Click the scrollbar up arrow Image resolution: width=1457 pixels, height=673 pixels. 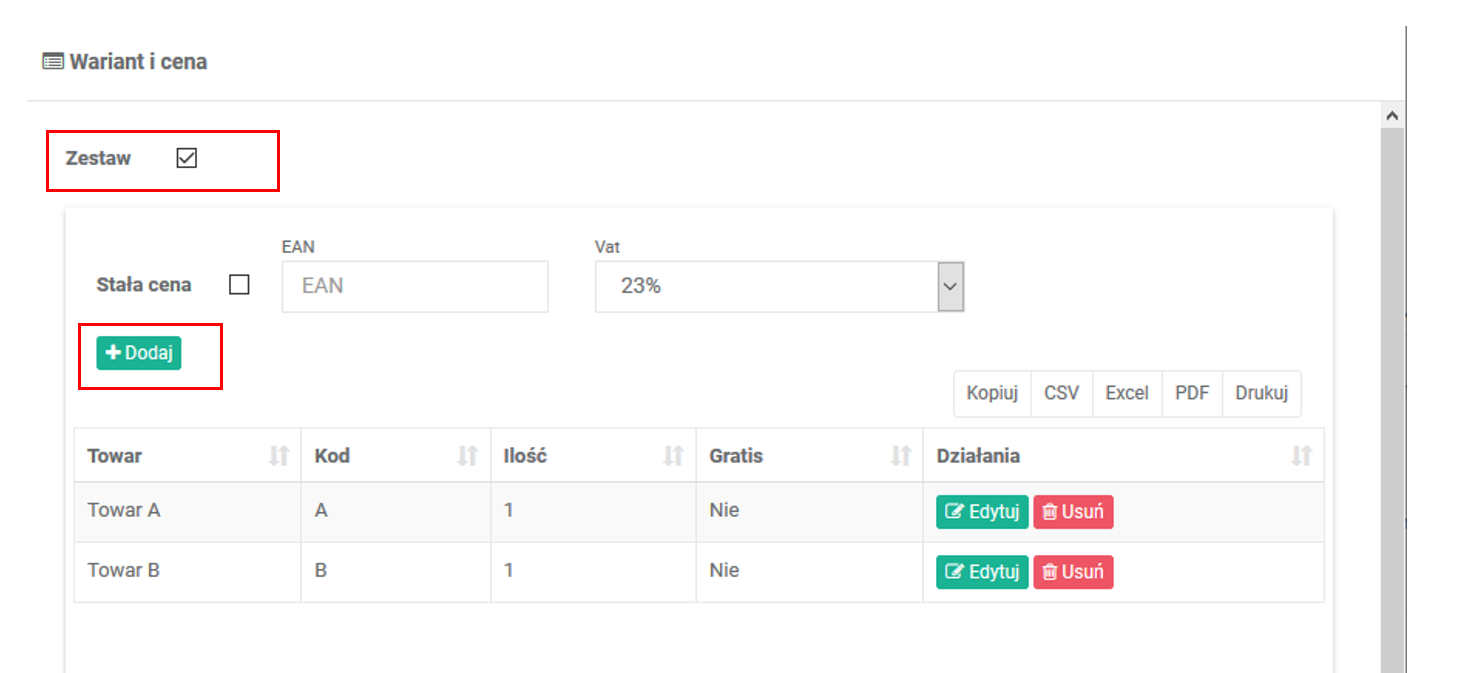[x=1392, y=115]
